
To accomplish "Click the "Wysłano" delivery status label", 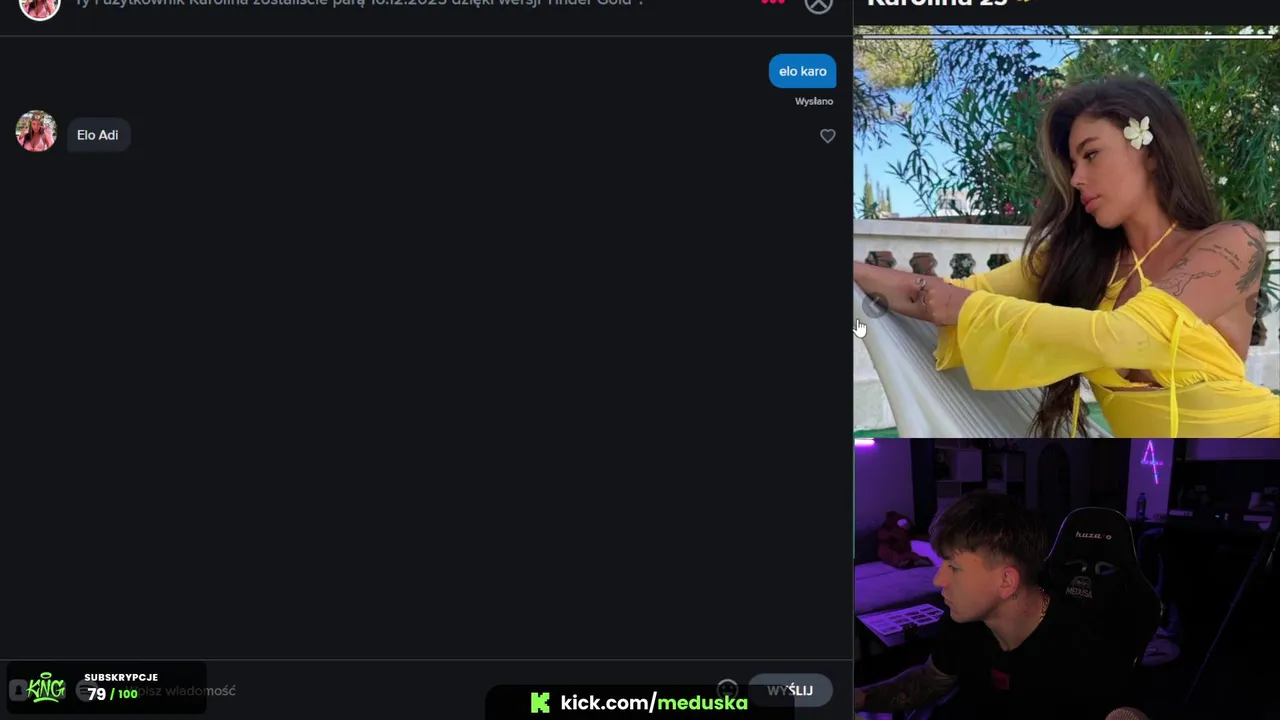I will pos(814,101).
